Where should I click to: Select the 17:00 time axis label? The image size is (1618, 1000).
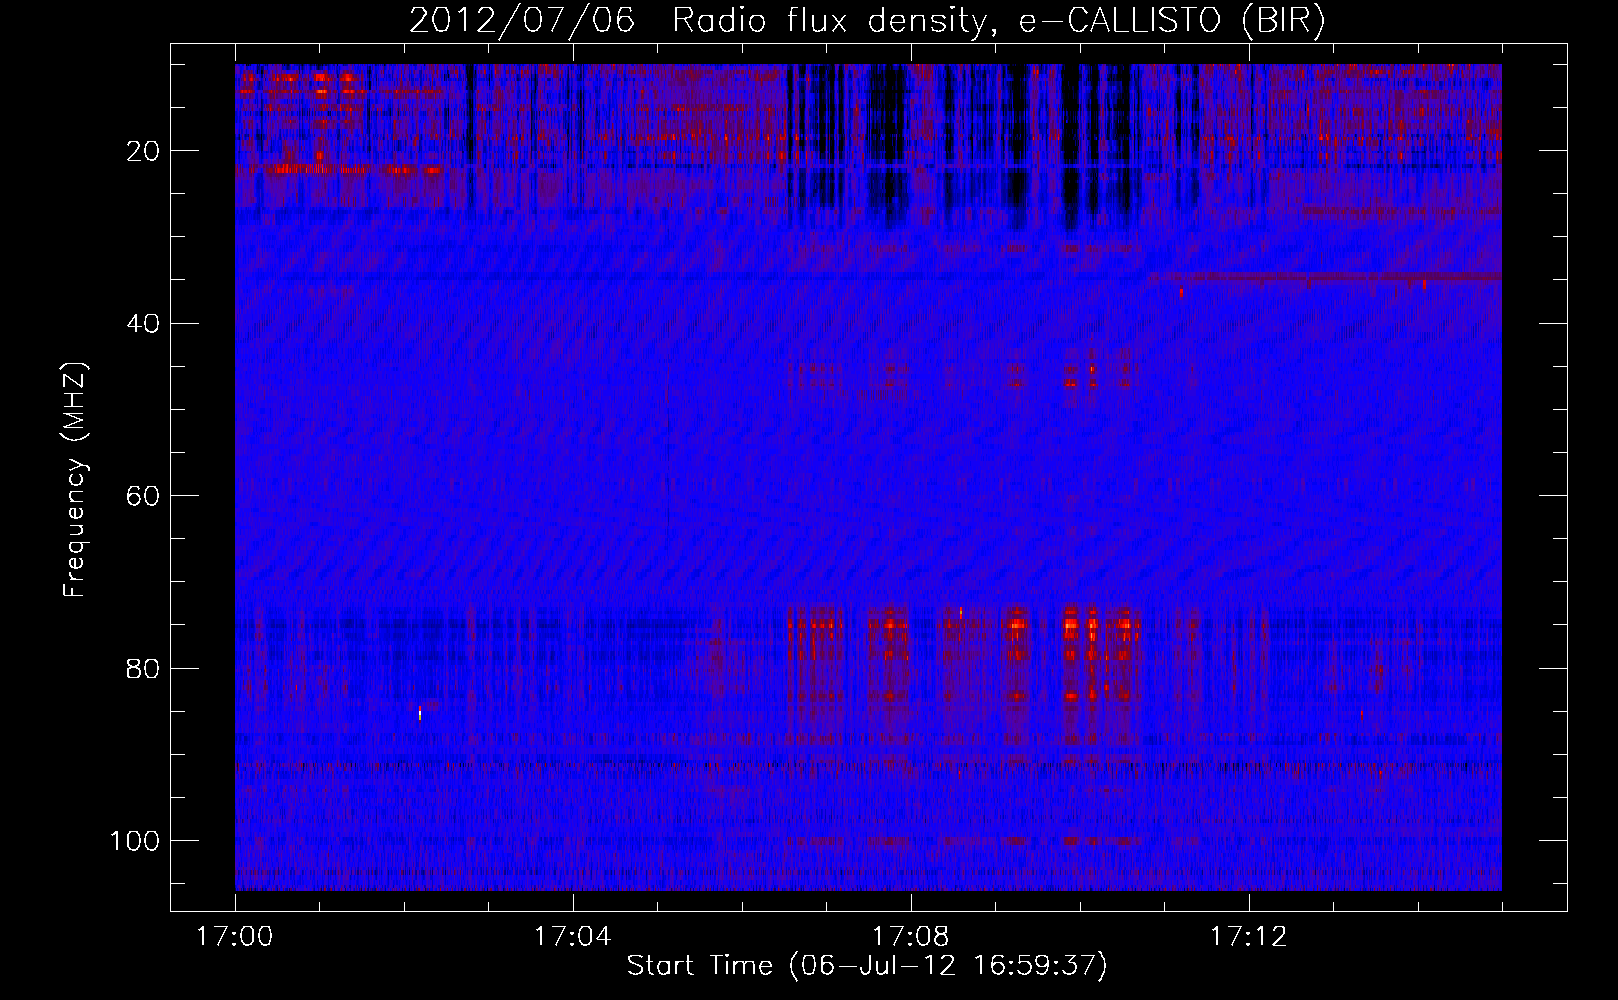[x=235, y=937]
